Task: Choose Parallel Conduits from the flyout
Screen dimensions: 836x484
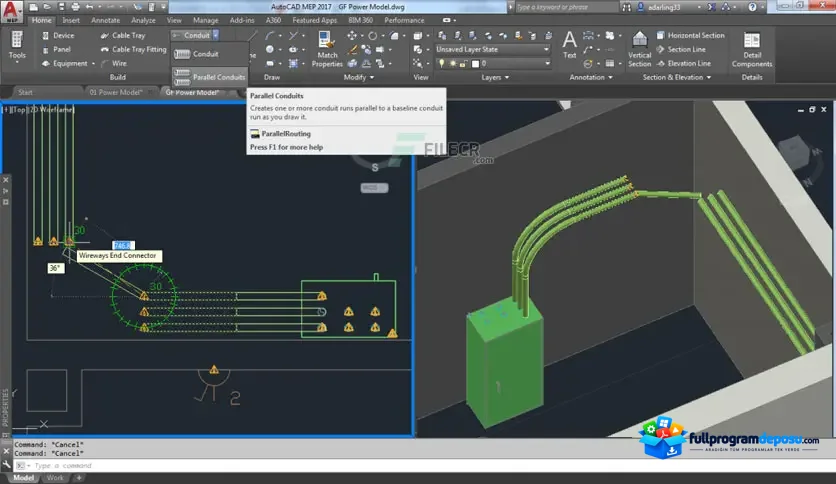Action: coord(210,77)
